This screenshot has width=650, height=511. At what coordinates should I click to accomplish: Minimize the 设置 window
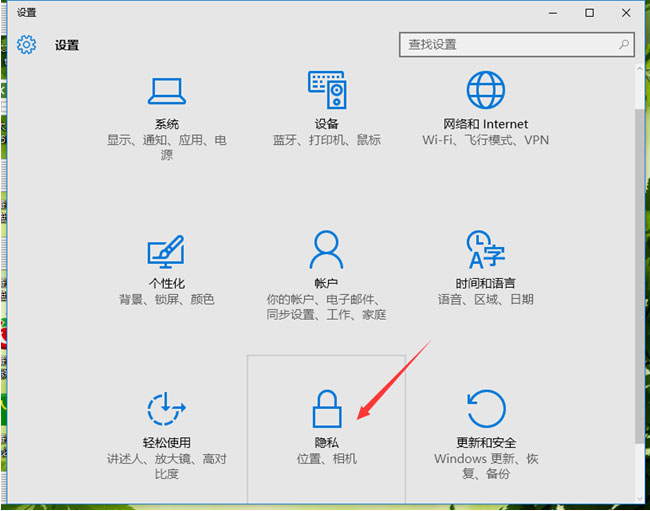click(x=553, y=13)
